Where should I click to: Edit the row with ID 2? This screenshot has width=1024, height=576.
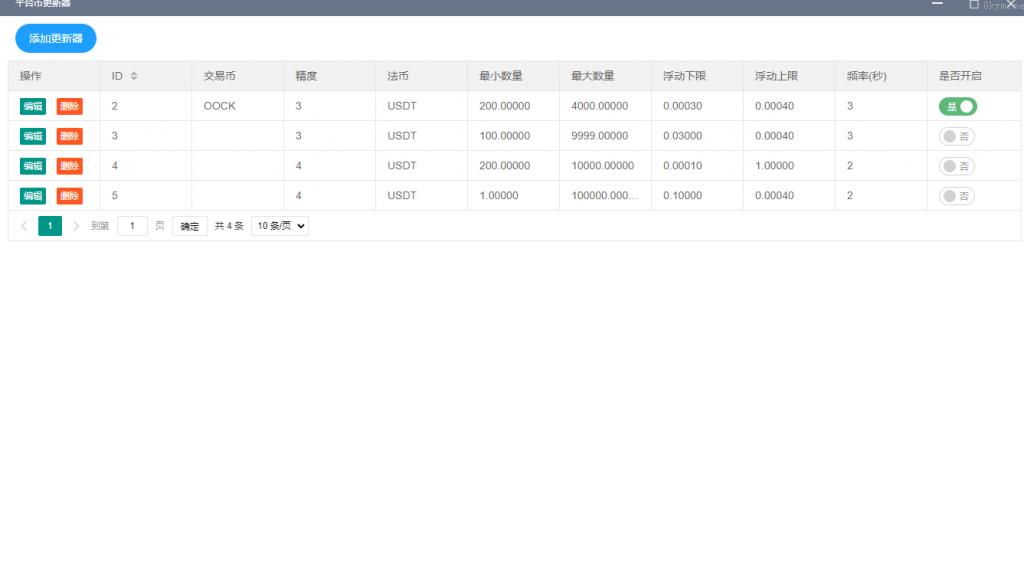[33, 106]
